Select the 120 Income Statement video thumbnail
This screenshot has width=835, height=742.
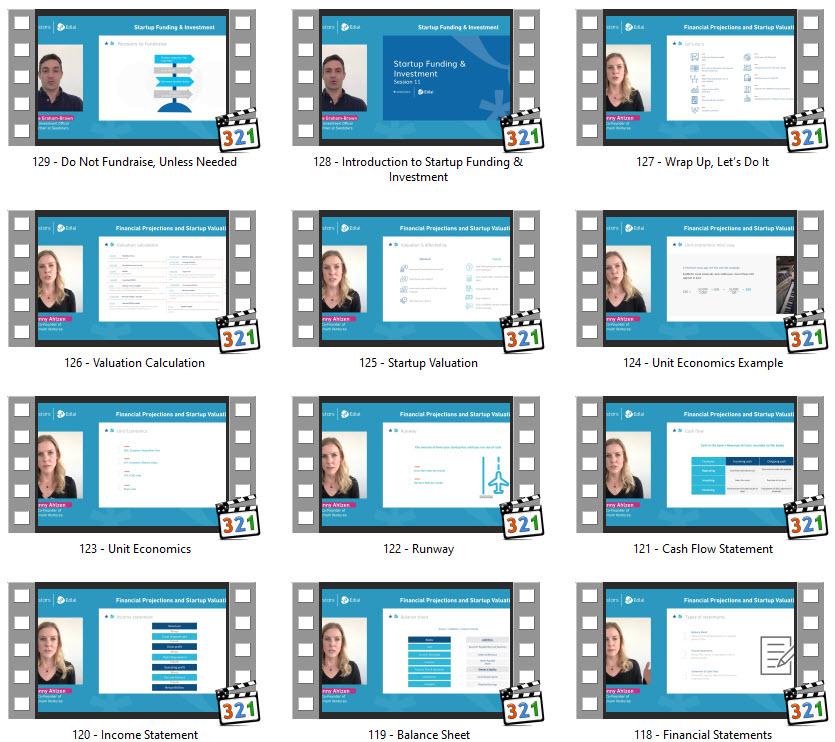point(132,650)
